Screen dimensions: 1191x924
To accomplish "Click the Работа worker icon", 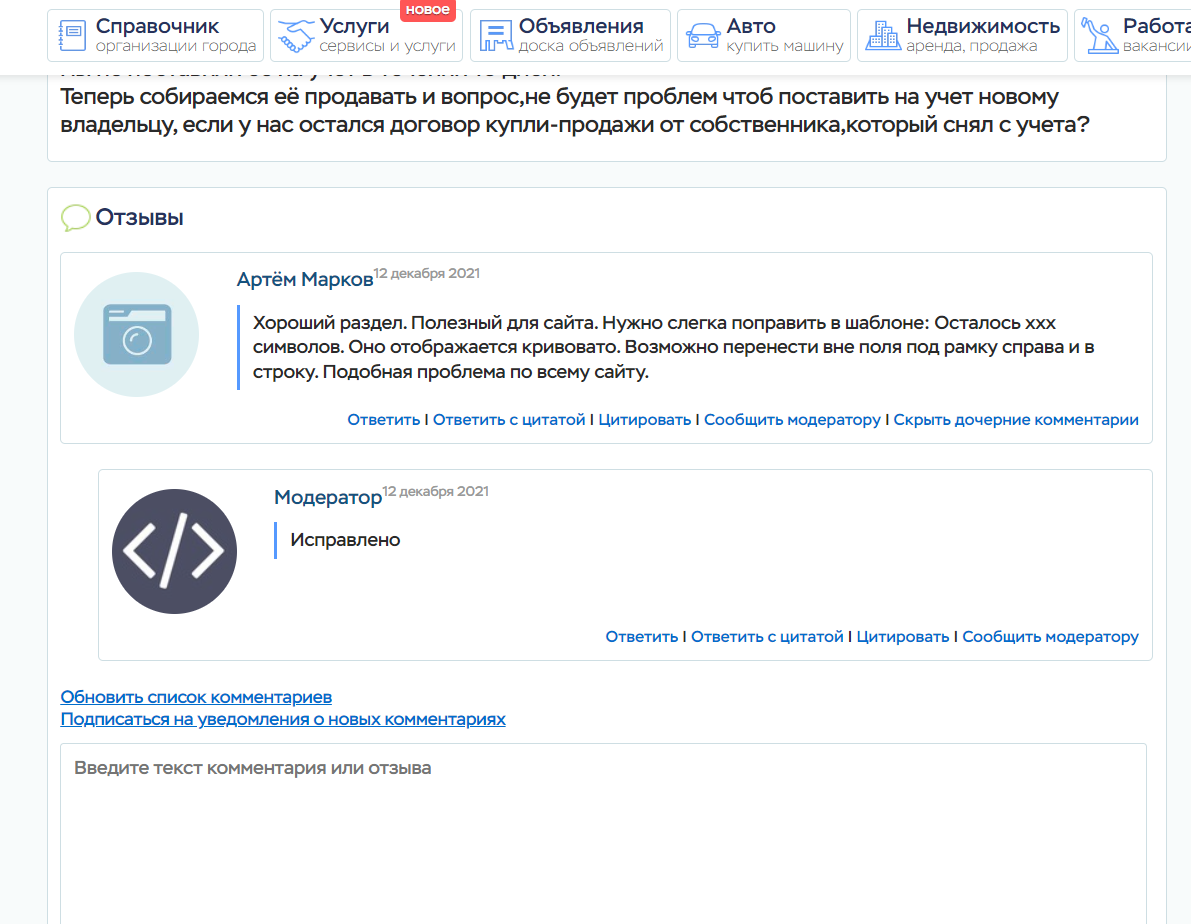I will click(1098, 36).
